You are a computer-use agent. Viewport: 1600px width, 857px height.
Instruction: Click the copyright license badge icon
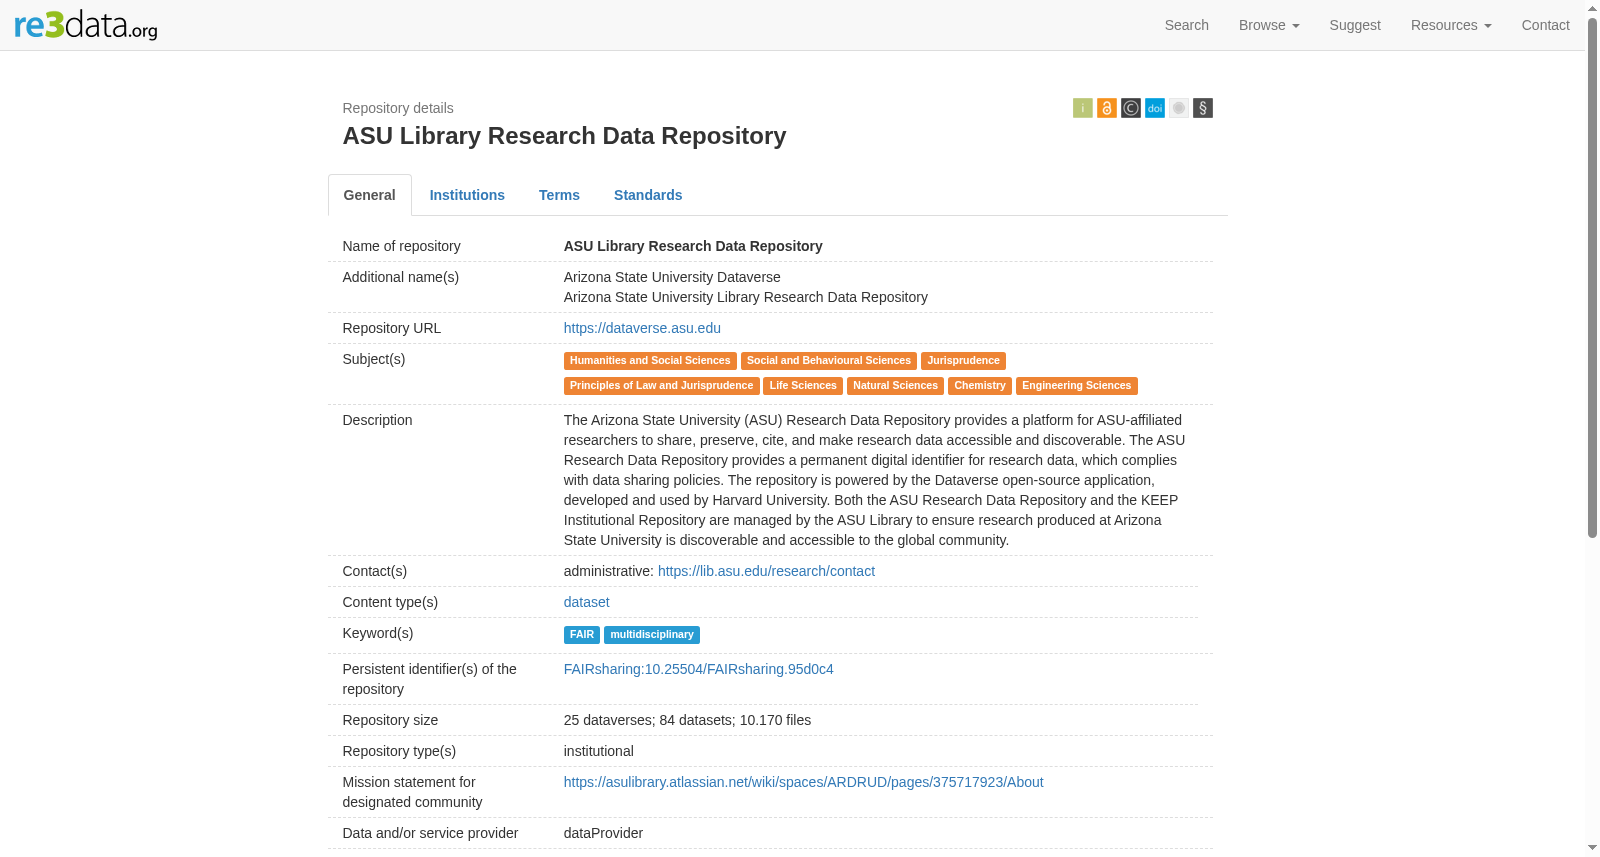pos(1130,108)
